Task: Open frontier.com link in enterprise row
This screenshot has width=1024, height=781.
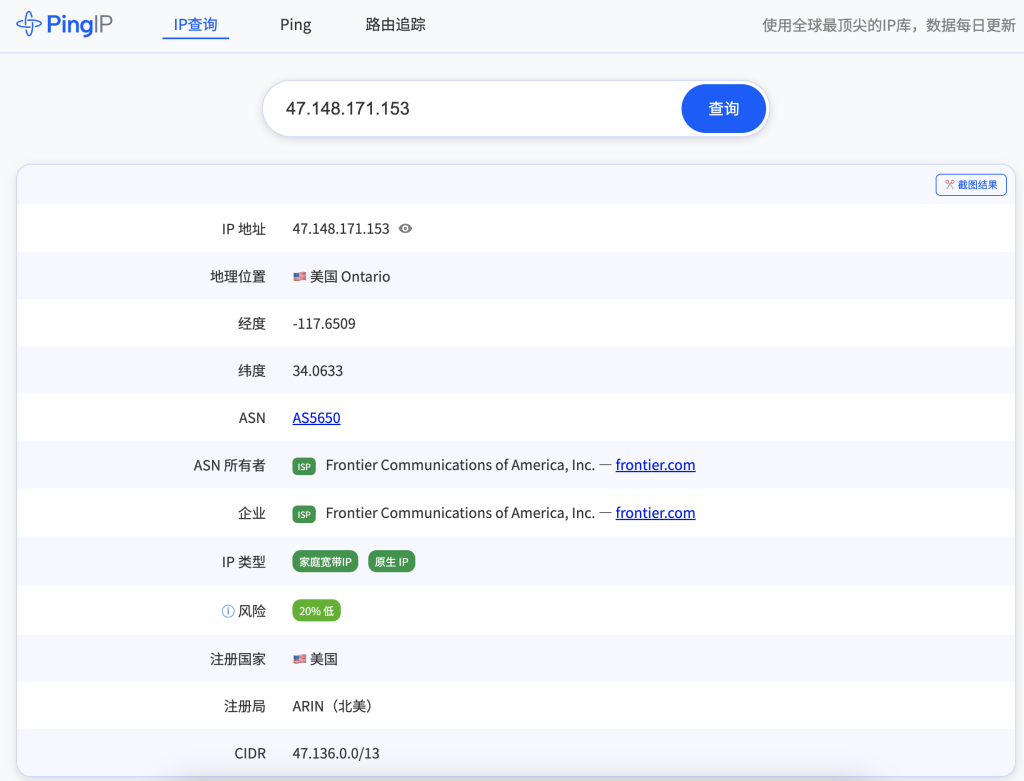Action: click(655, 513)
